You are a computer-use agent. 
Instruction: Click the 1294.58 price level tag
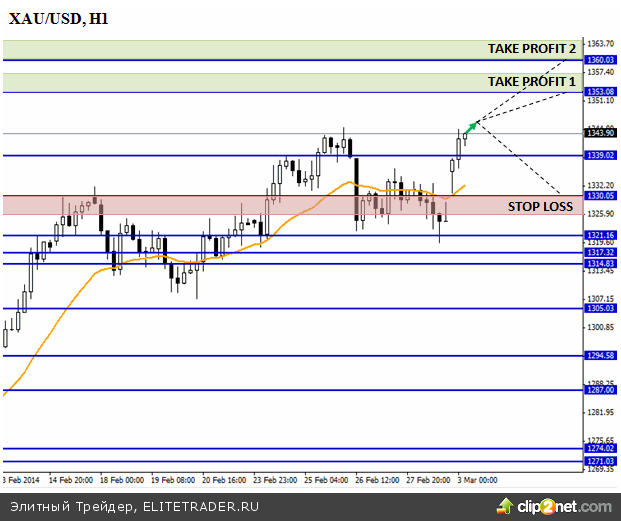click(601, 355)
